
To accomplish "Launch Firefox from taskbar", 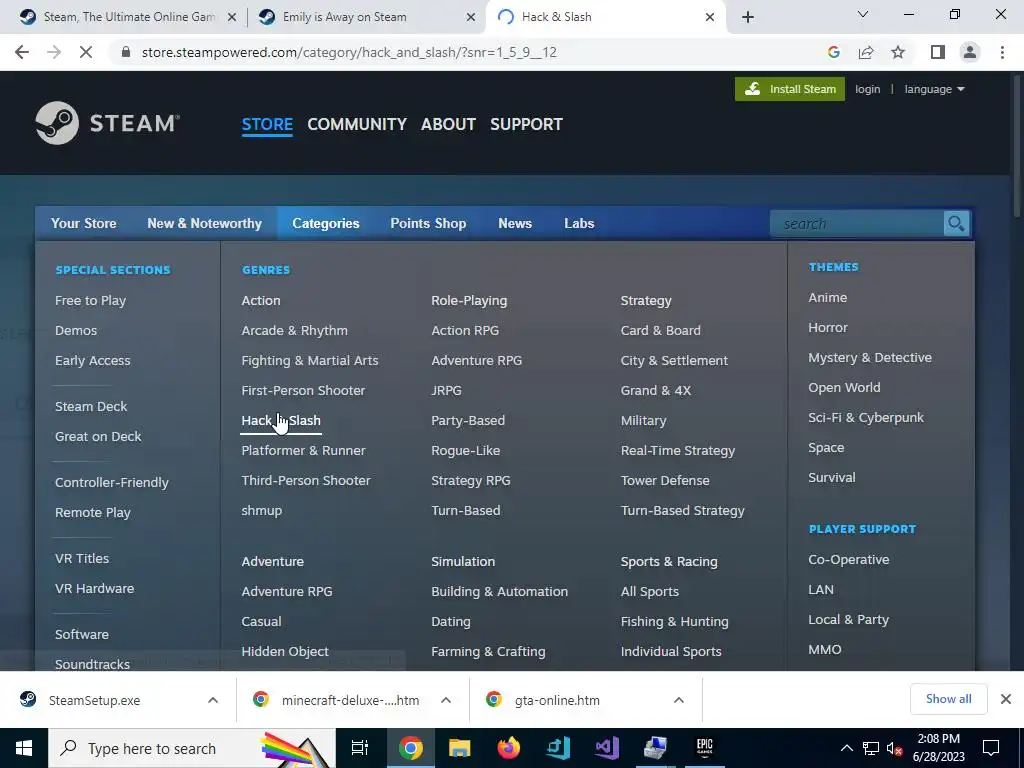I will (508, 748).
